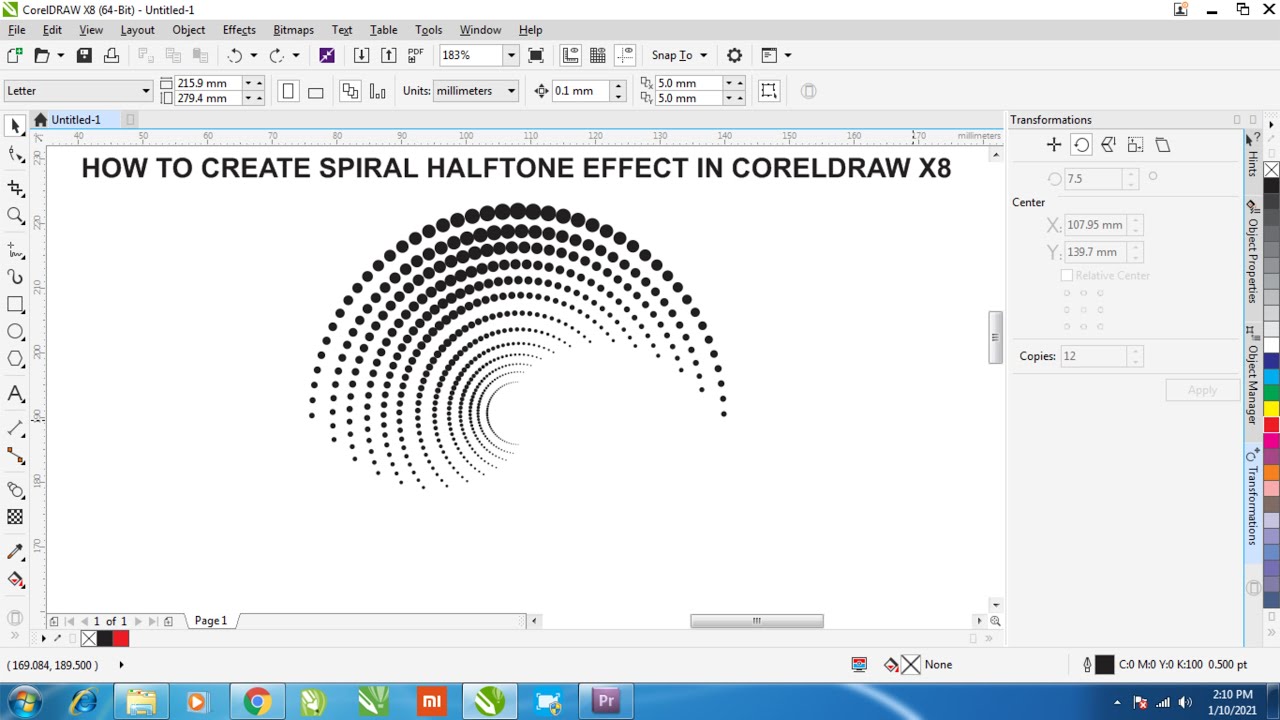The width and height of the screenshot is (1280, 720).
Task: Choose the Transparency checkerboard tool
Action: 15,517
